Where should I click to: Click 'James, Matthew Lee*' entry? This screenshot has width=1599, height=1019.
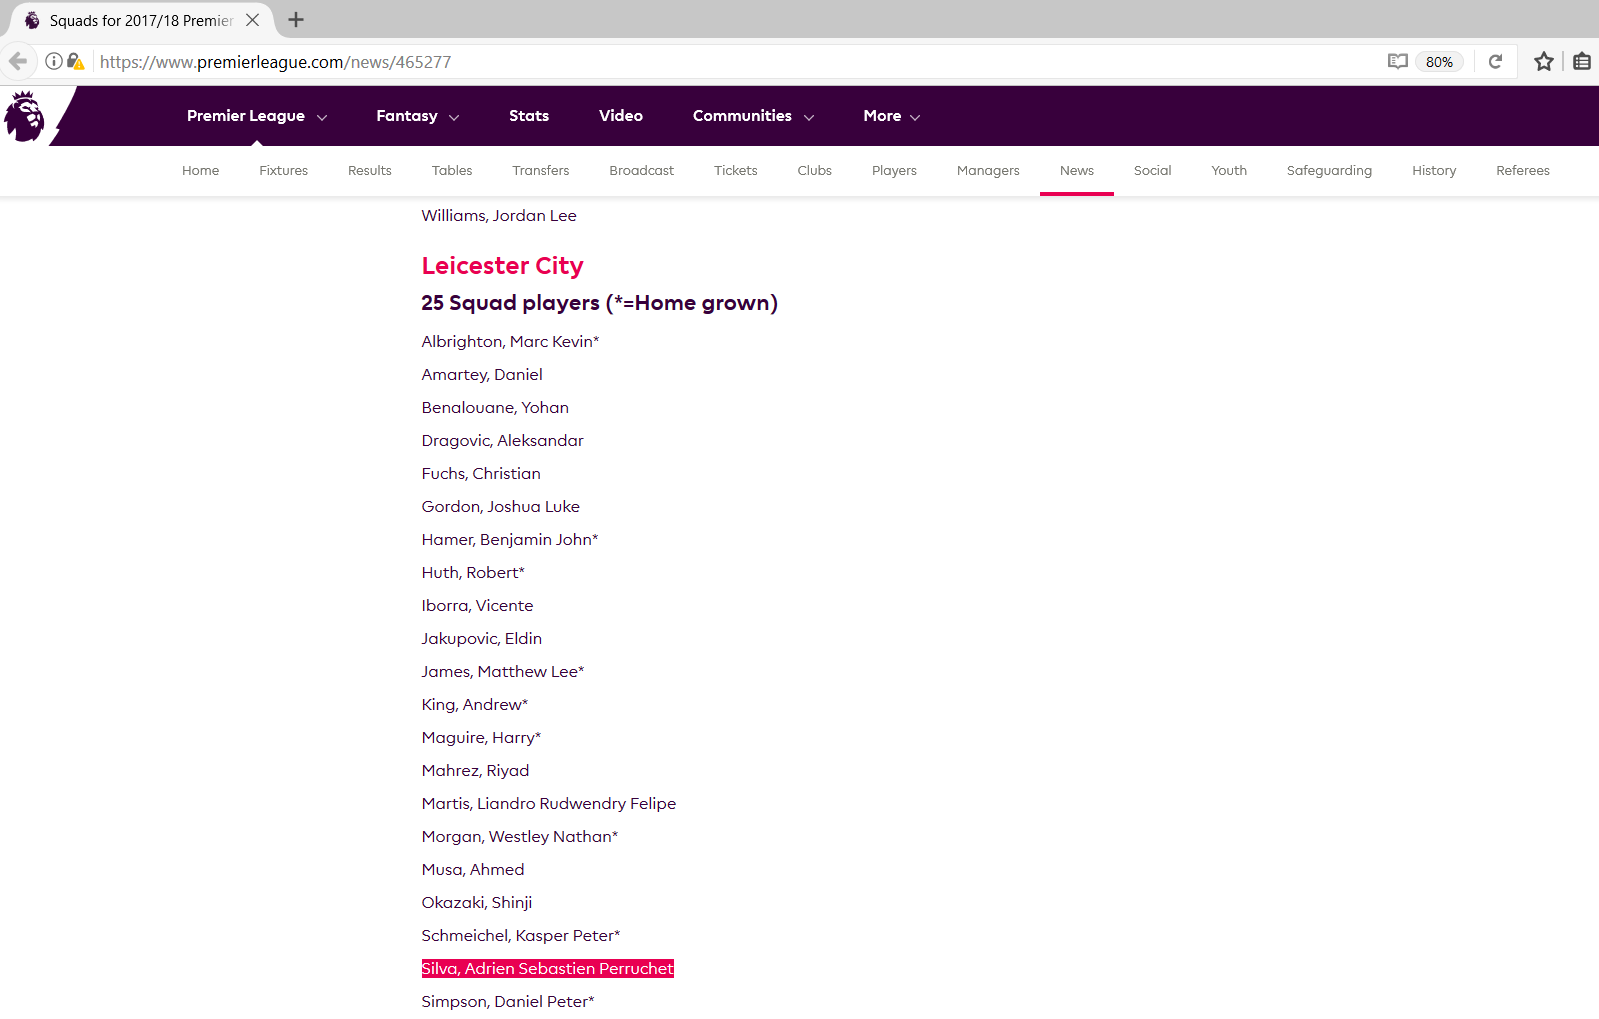(503, 672)
